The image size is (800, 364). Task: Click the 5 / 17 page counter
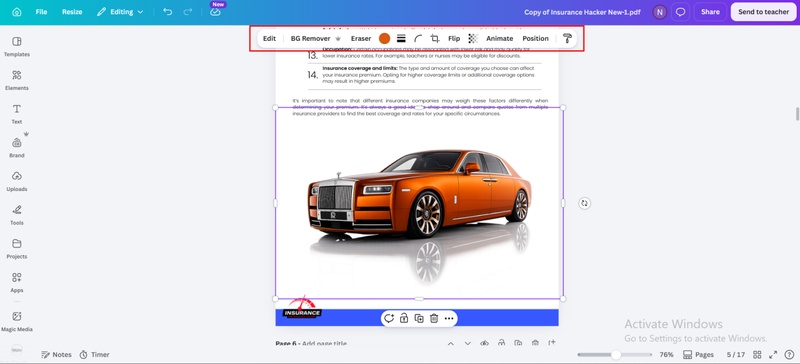click(736, 354)
